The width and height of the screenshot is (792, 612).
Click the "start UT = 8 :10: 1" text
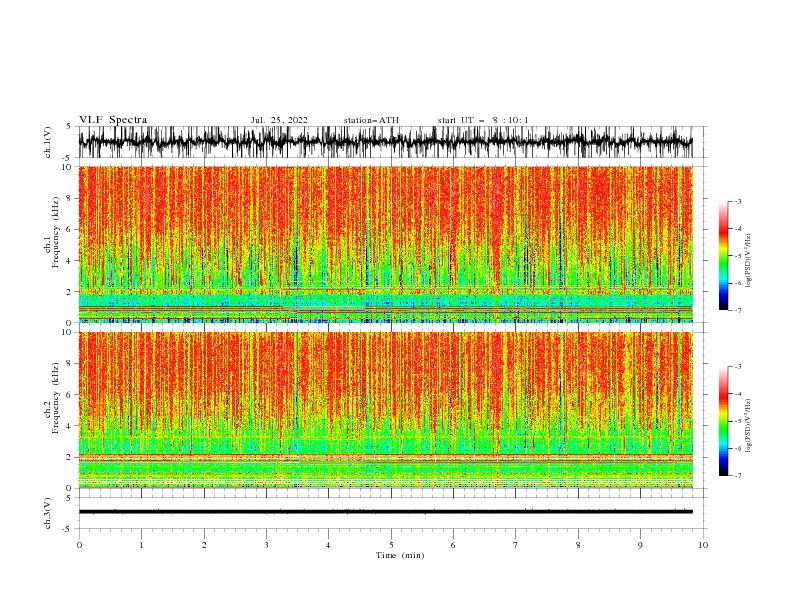483,120
